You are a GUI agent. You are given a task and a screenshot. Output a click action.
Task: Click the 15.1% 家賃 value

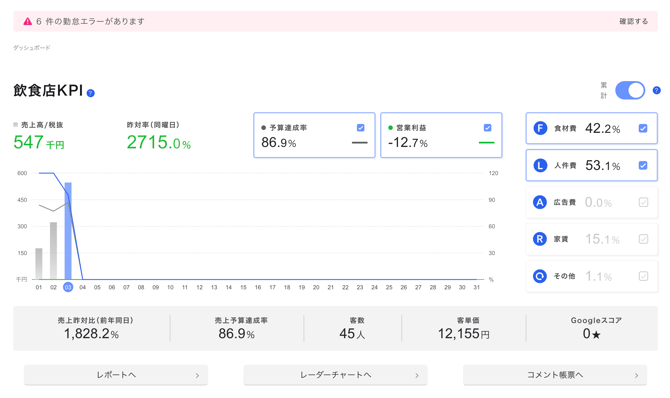[602, 239]
